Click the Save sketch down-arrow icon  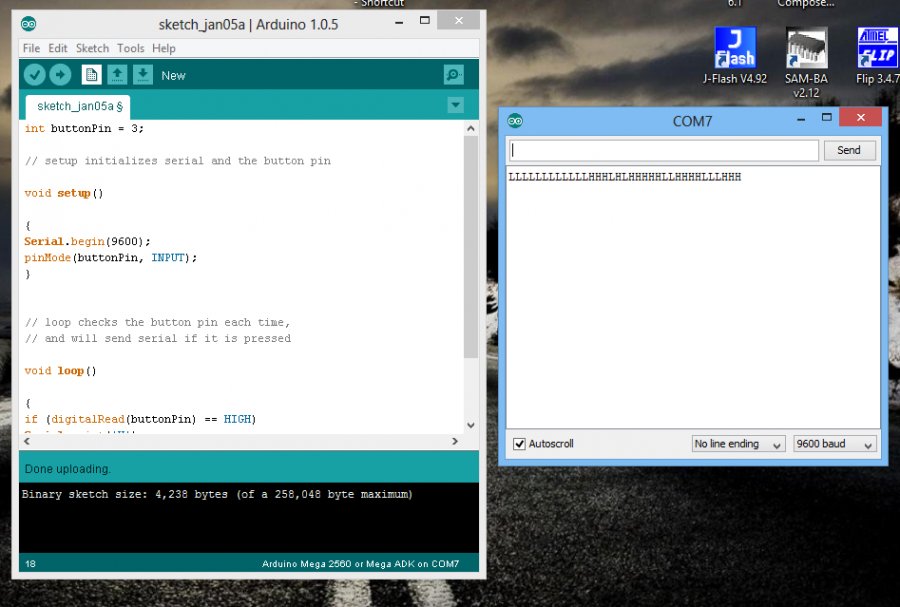point(143,75)
